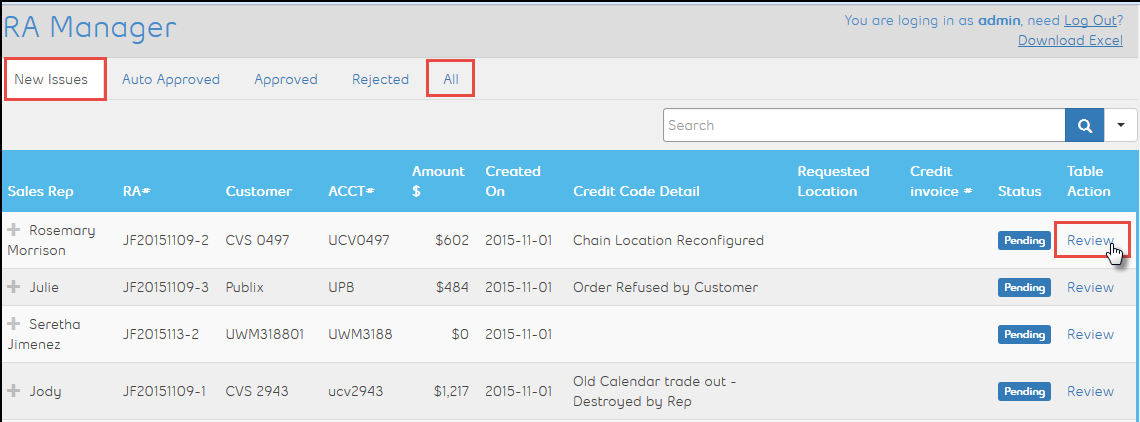This screenshot has width=1140, height=422.
Task: Select the Approved tab
Action: (286, 79)
